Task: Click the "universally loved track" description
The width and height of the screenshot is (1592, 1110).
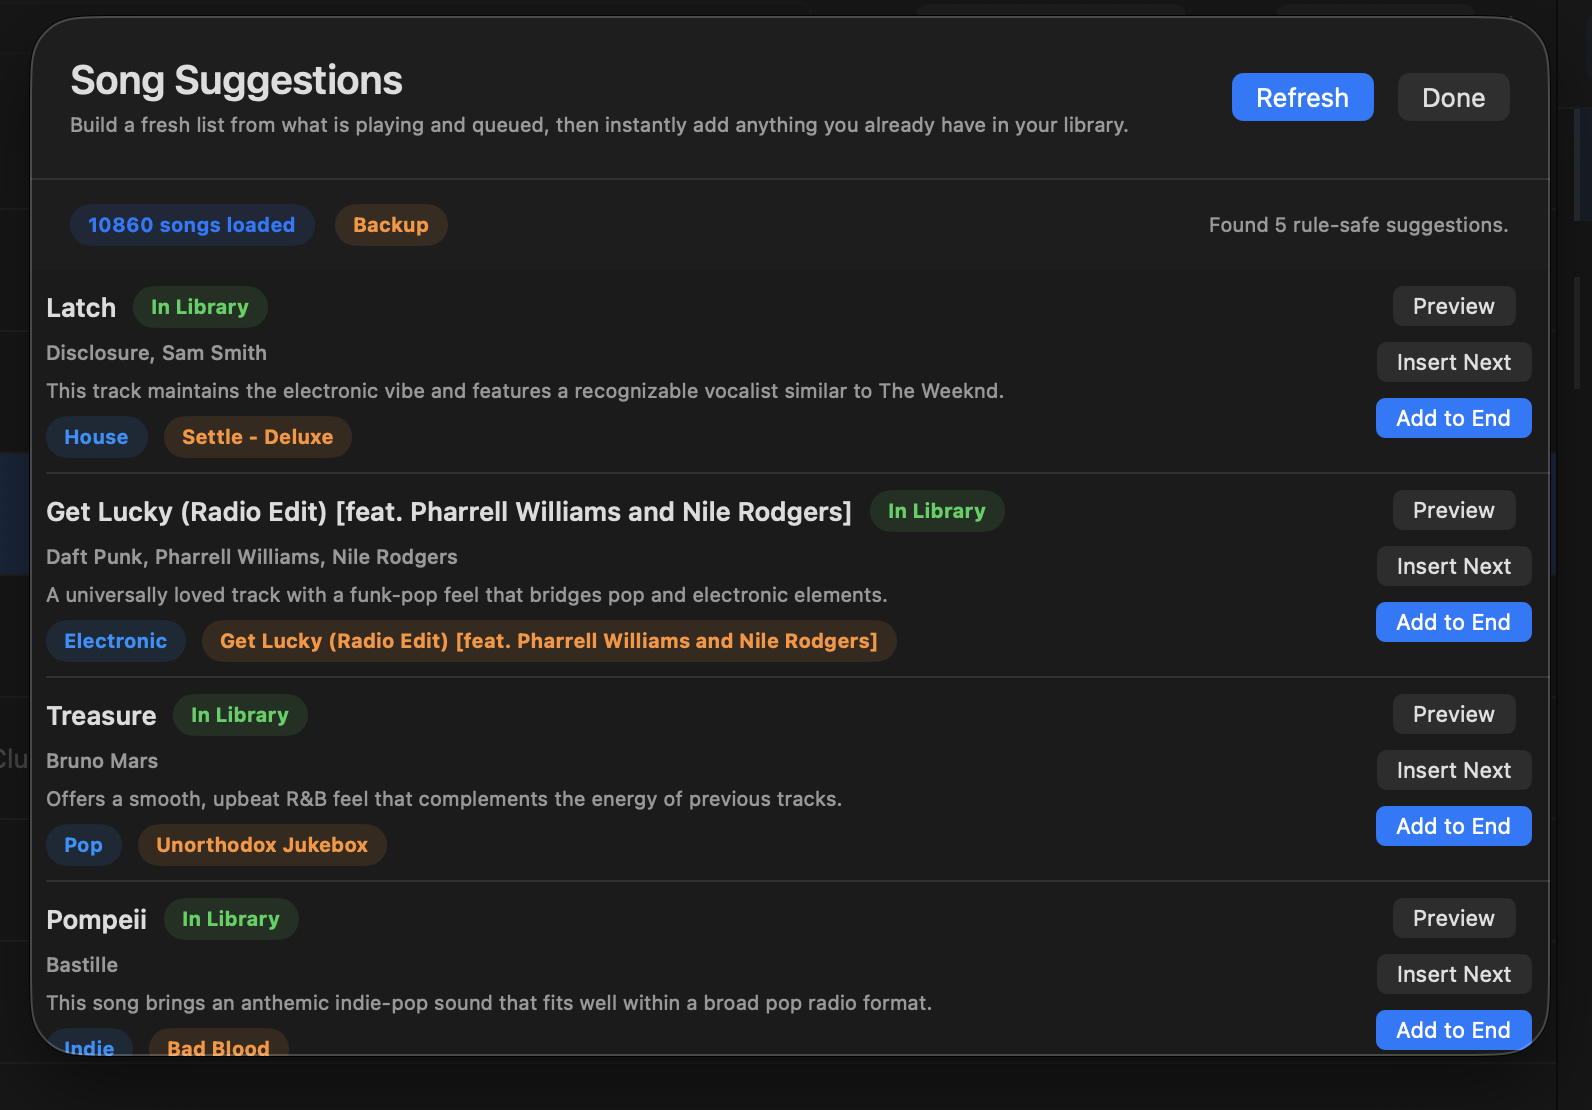Action: point(467,595)
